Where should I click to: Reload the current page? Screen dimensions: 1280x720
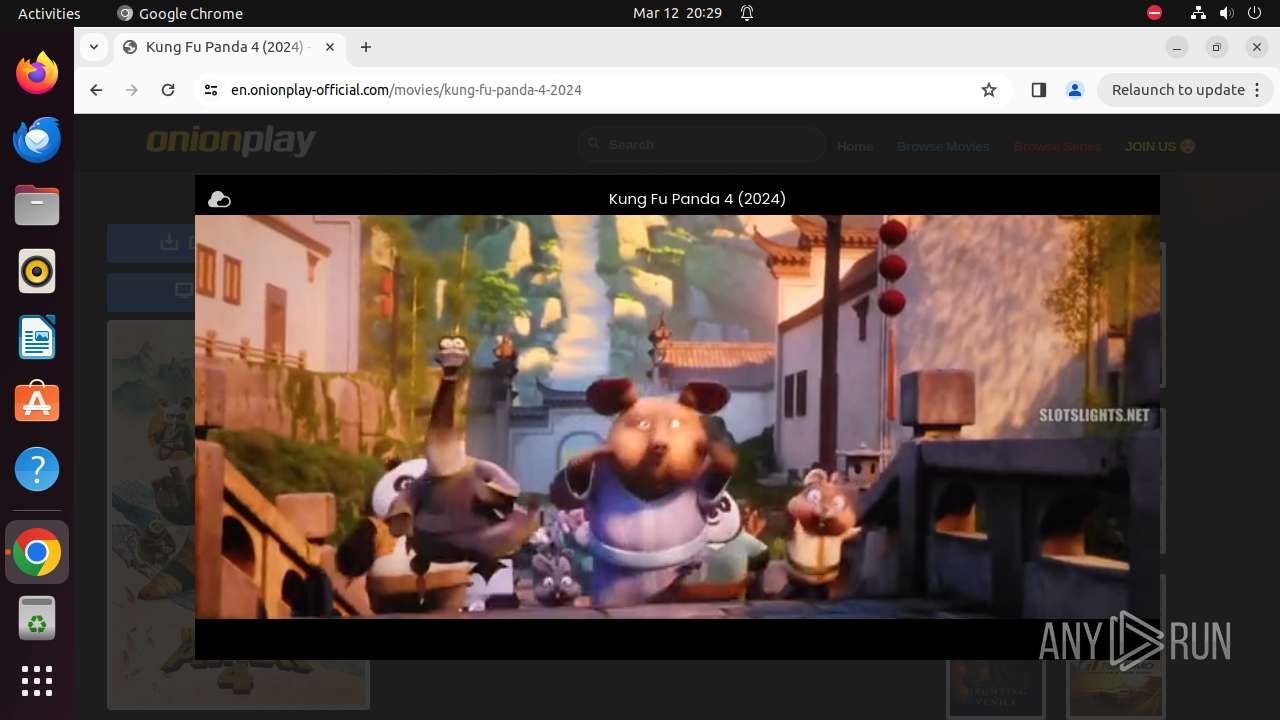[x=168, y=90]
